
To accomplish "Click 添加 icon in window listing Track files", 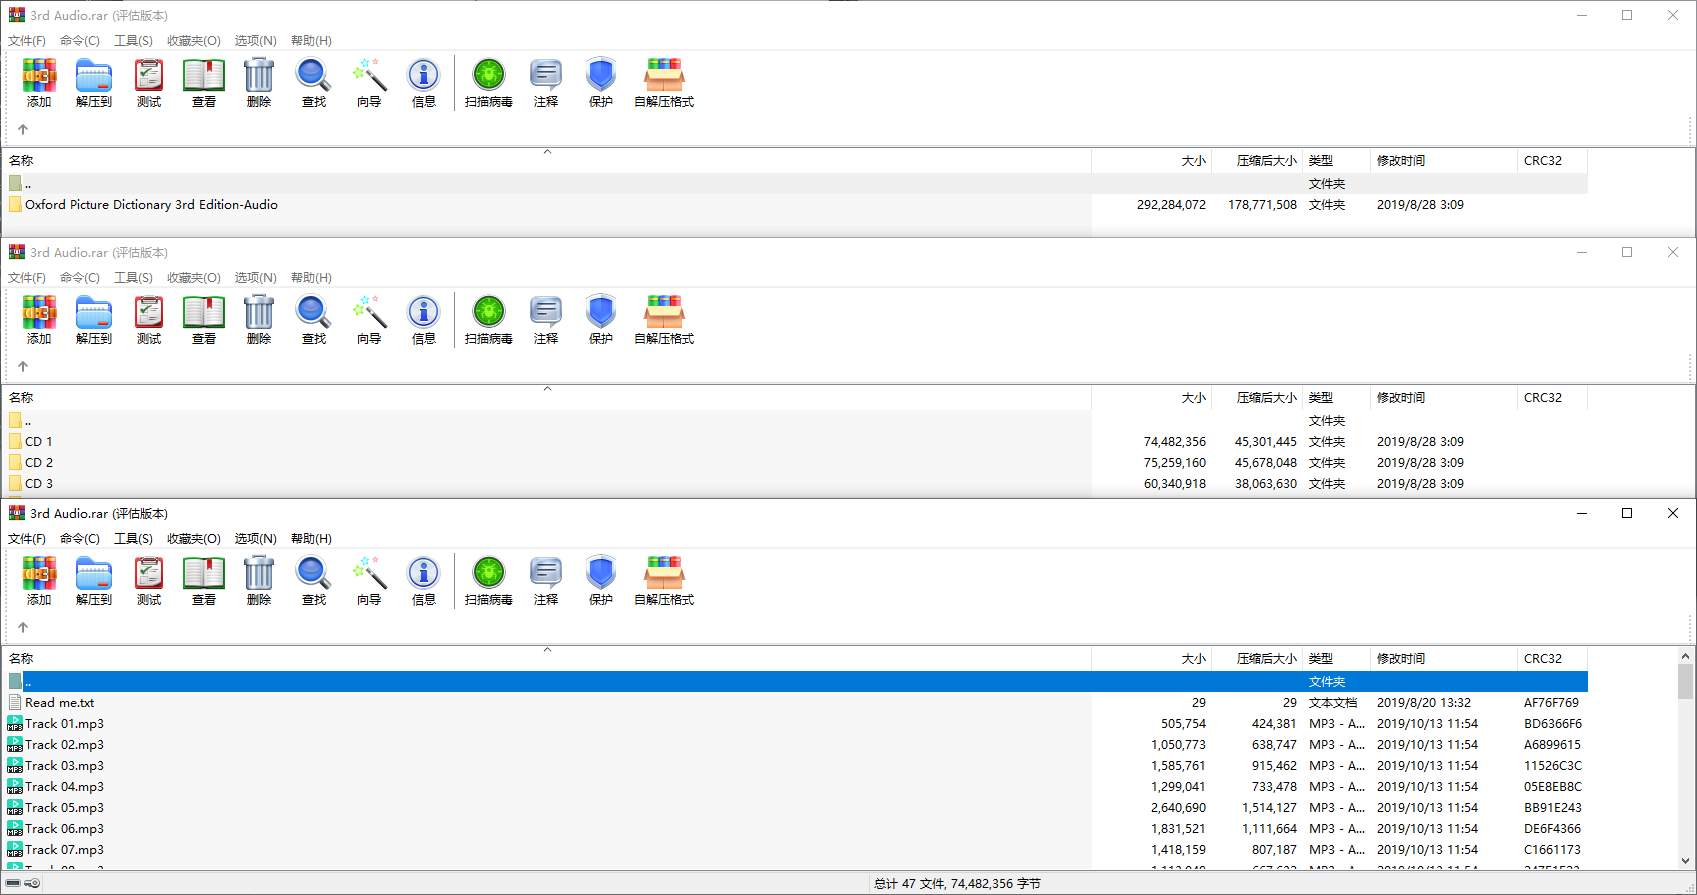I will tap(39, 581).
